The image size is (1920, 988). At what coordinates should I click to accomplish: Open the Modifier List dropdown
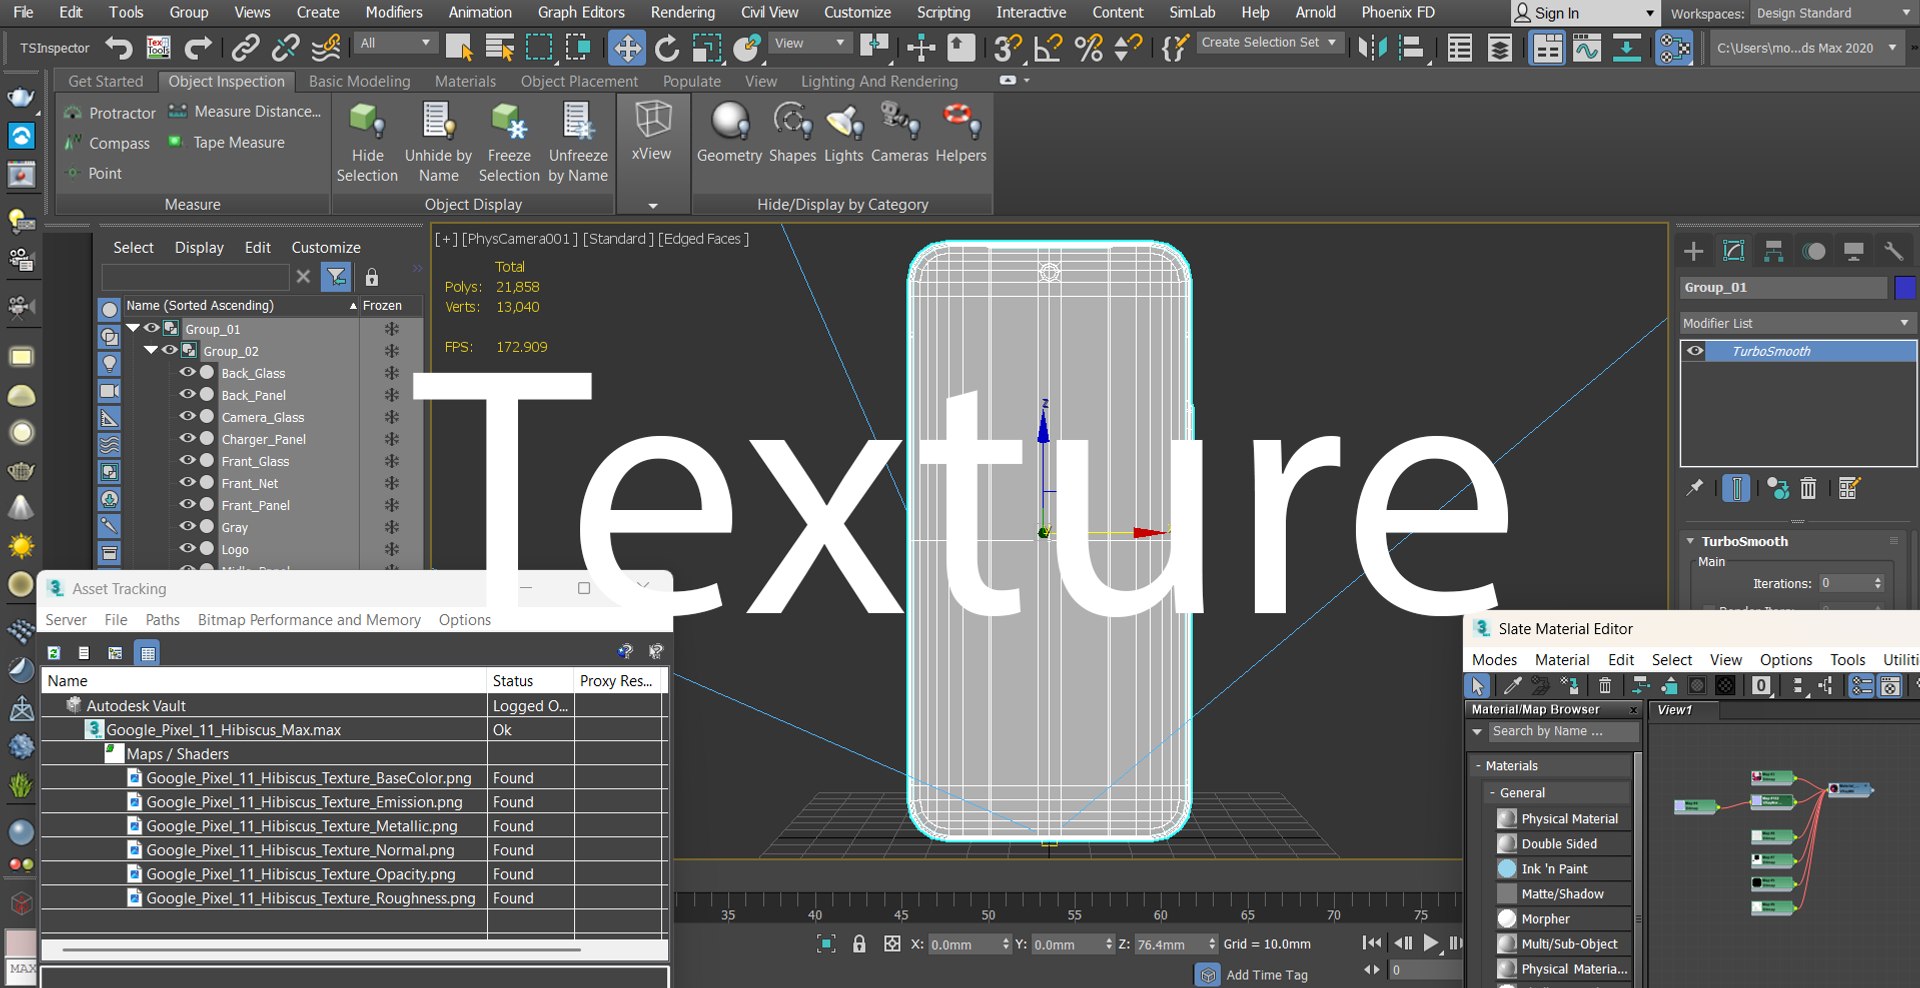[1796, 323]
